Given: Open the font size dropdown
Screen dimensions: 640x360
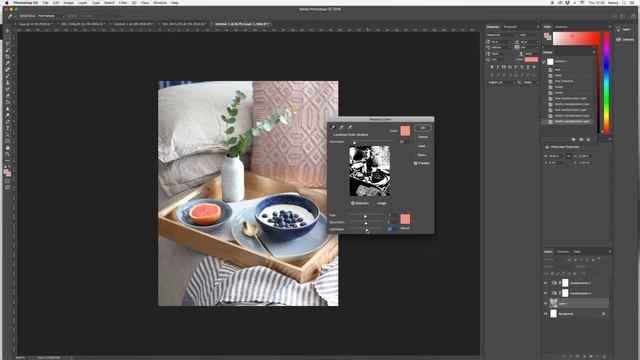Looking at the screenshot, I should pyautogui.click(x=502, y=42).
